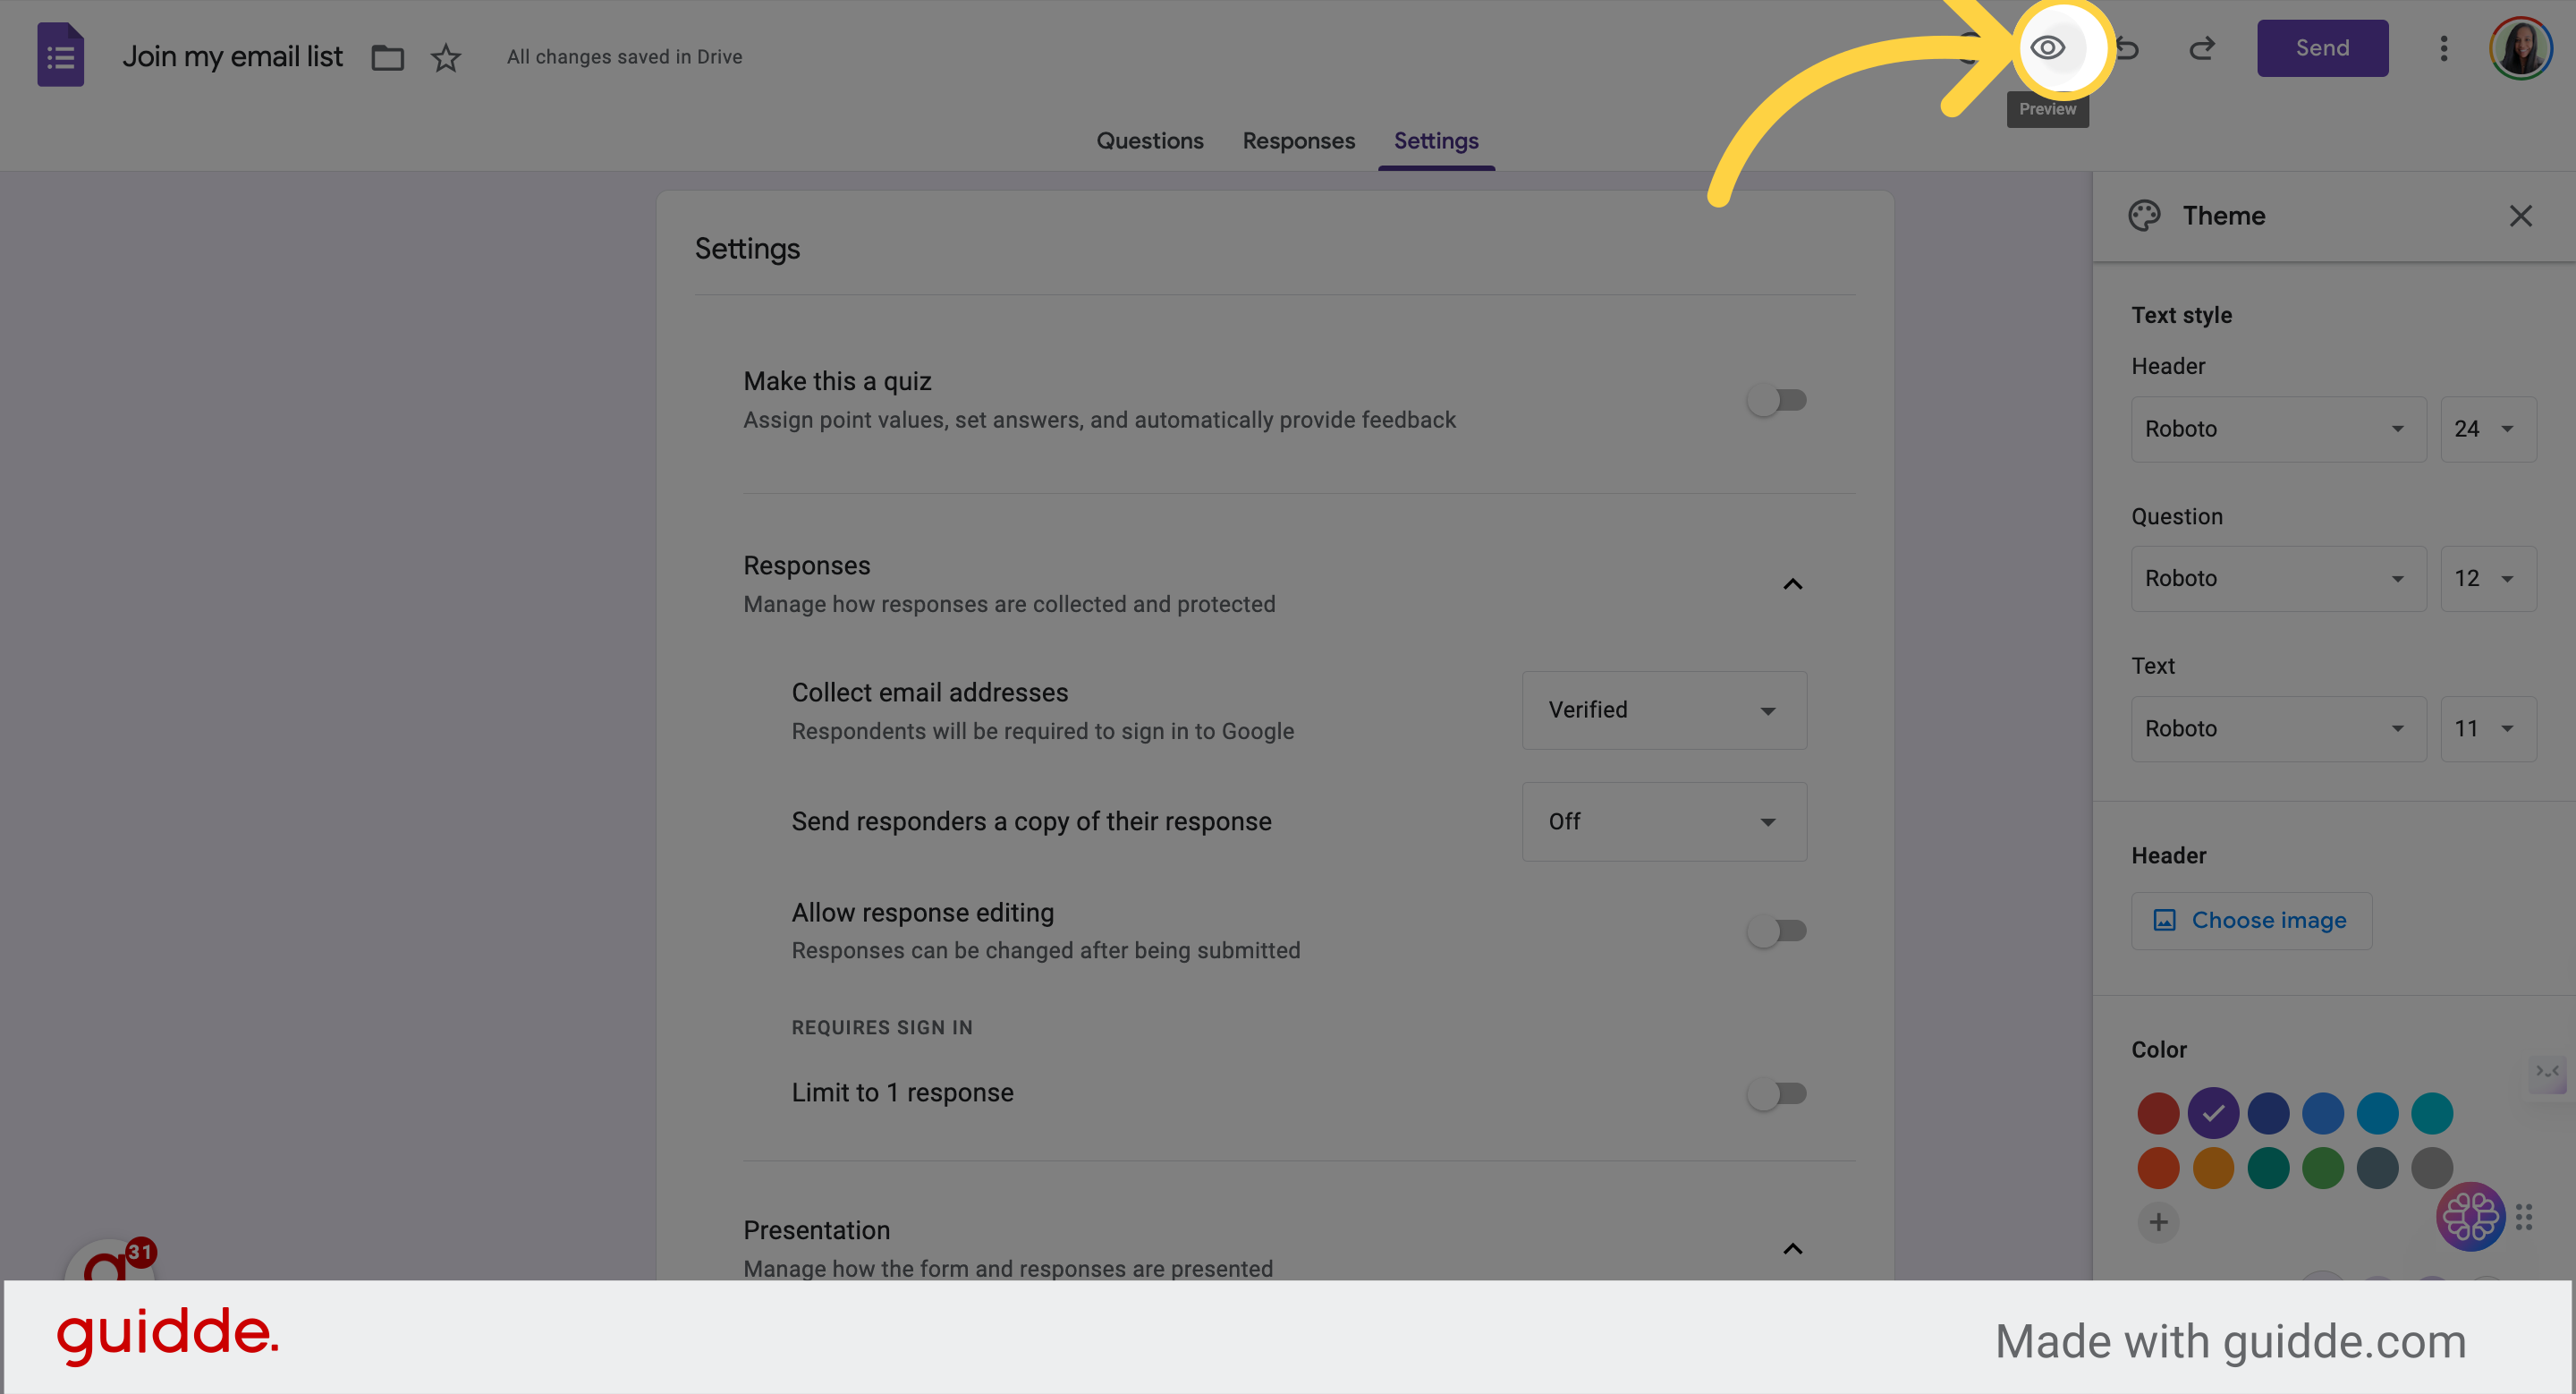Select the red theme color swatch
This screenshot has height=1394, width=2576.
(2158, 1113)
